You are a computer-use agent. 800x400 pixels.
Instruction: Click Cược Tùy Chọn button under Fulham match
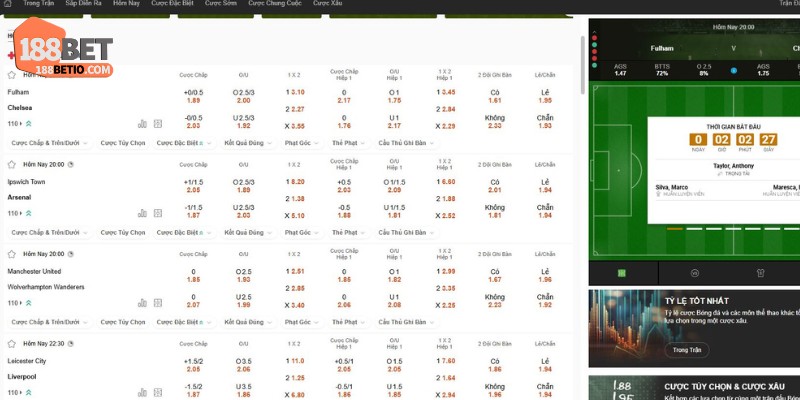[x=124, y=143]
